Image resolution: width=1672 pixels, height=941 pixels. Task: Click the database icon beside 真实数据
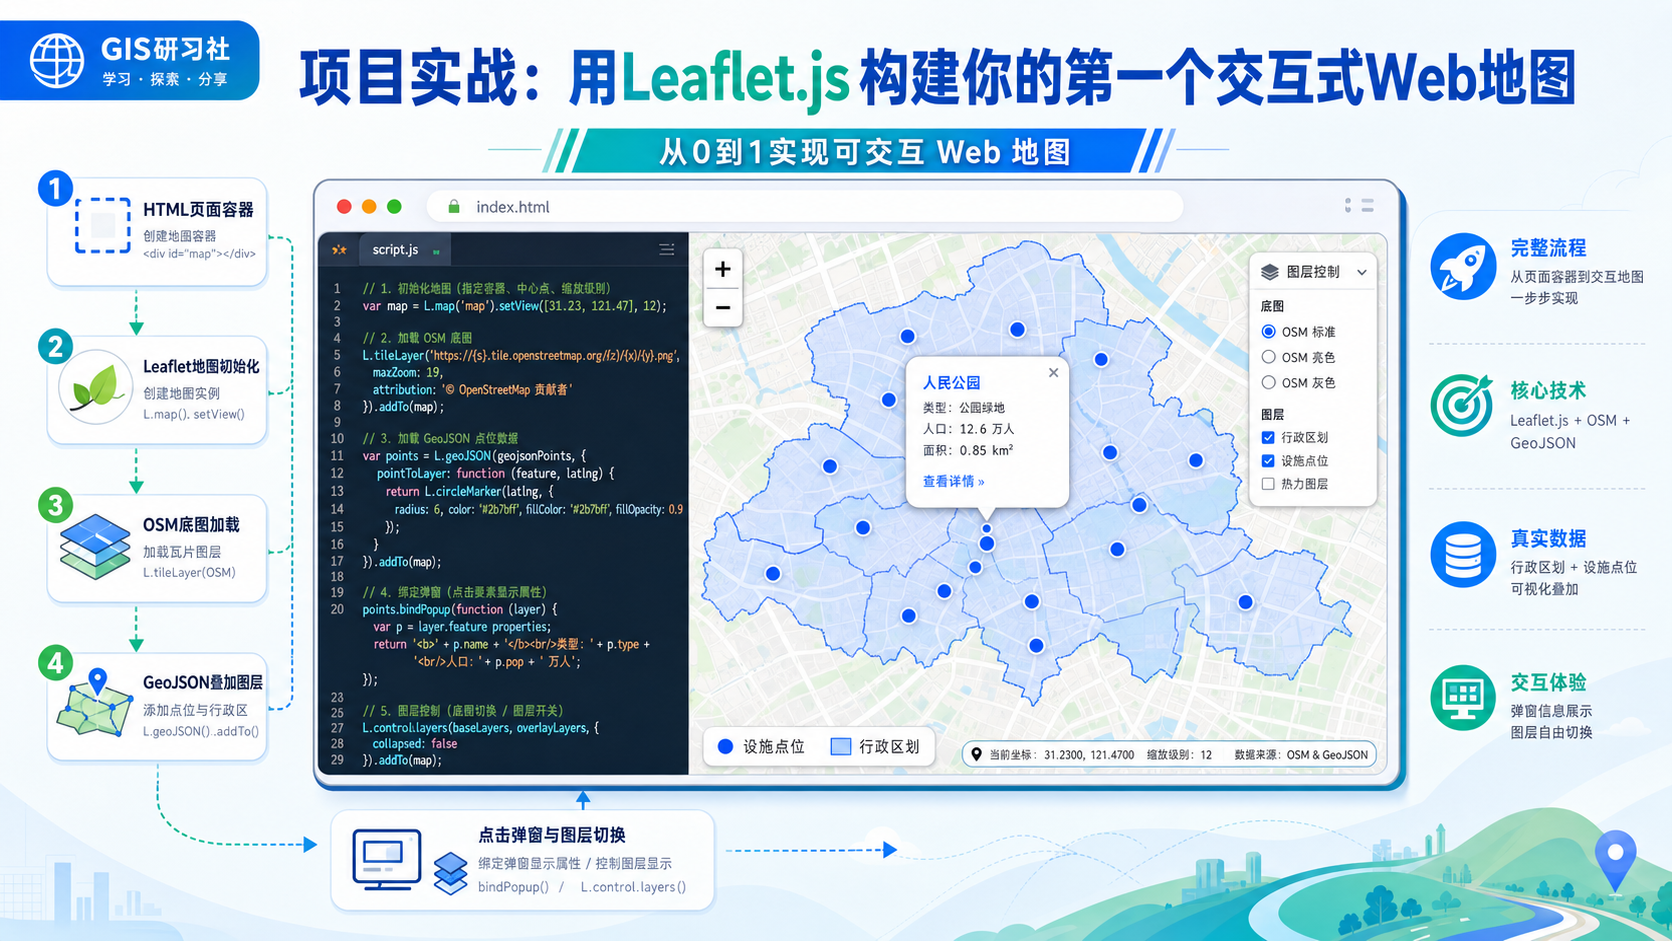[1462, 554]
